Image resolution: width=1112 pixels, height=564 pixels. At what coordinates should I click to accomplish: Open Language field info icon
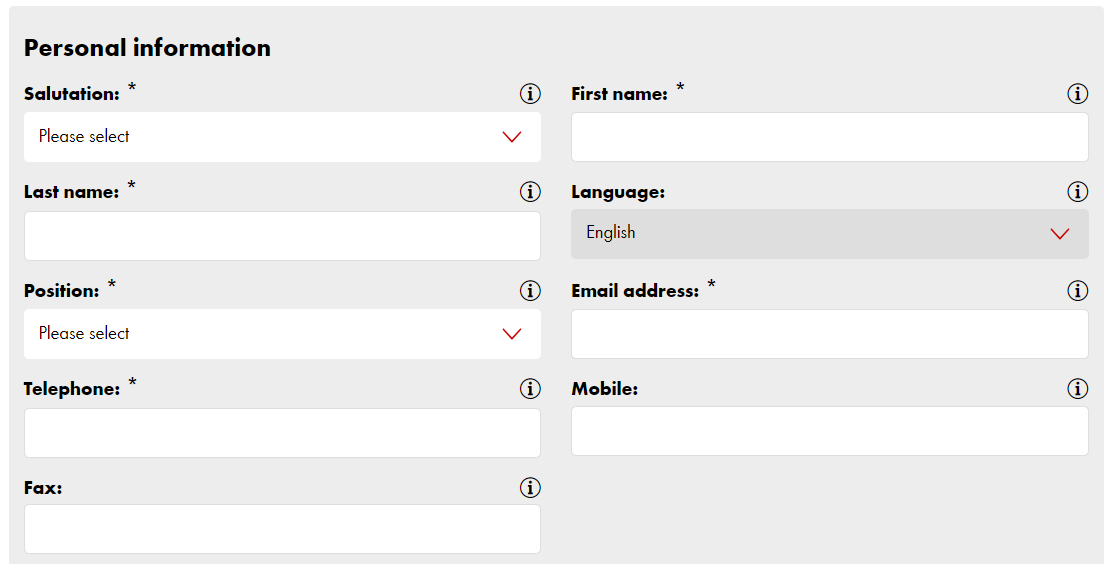pos(1077,192)
